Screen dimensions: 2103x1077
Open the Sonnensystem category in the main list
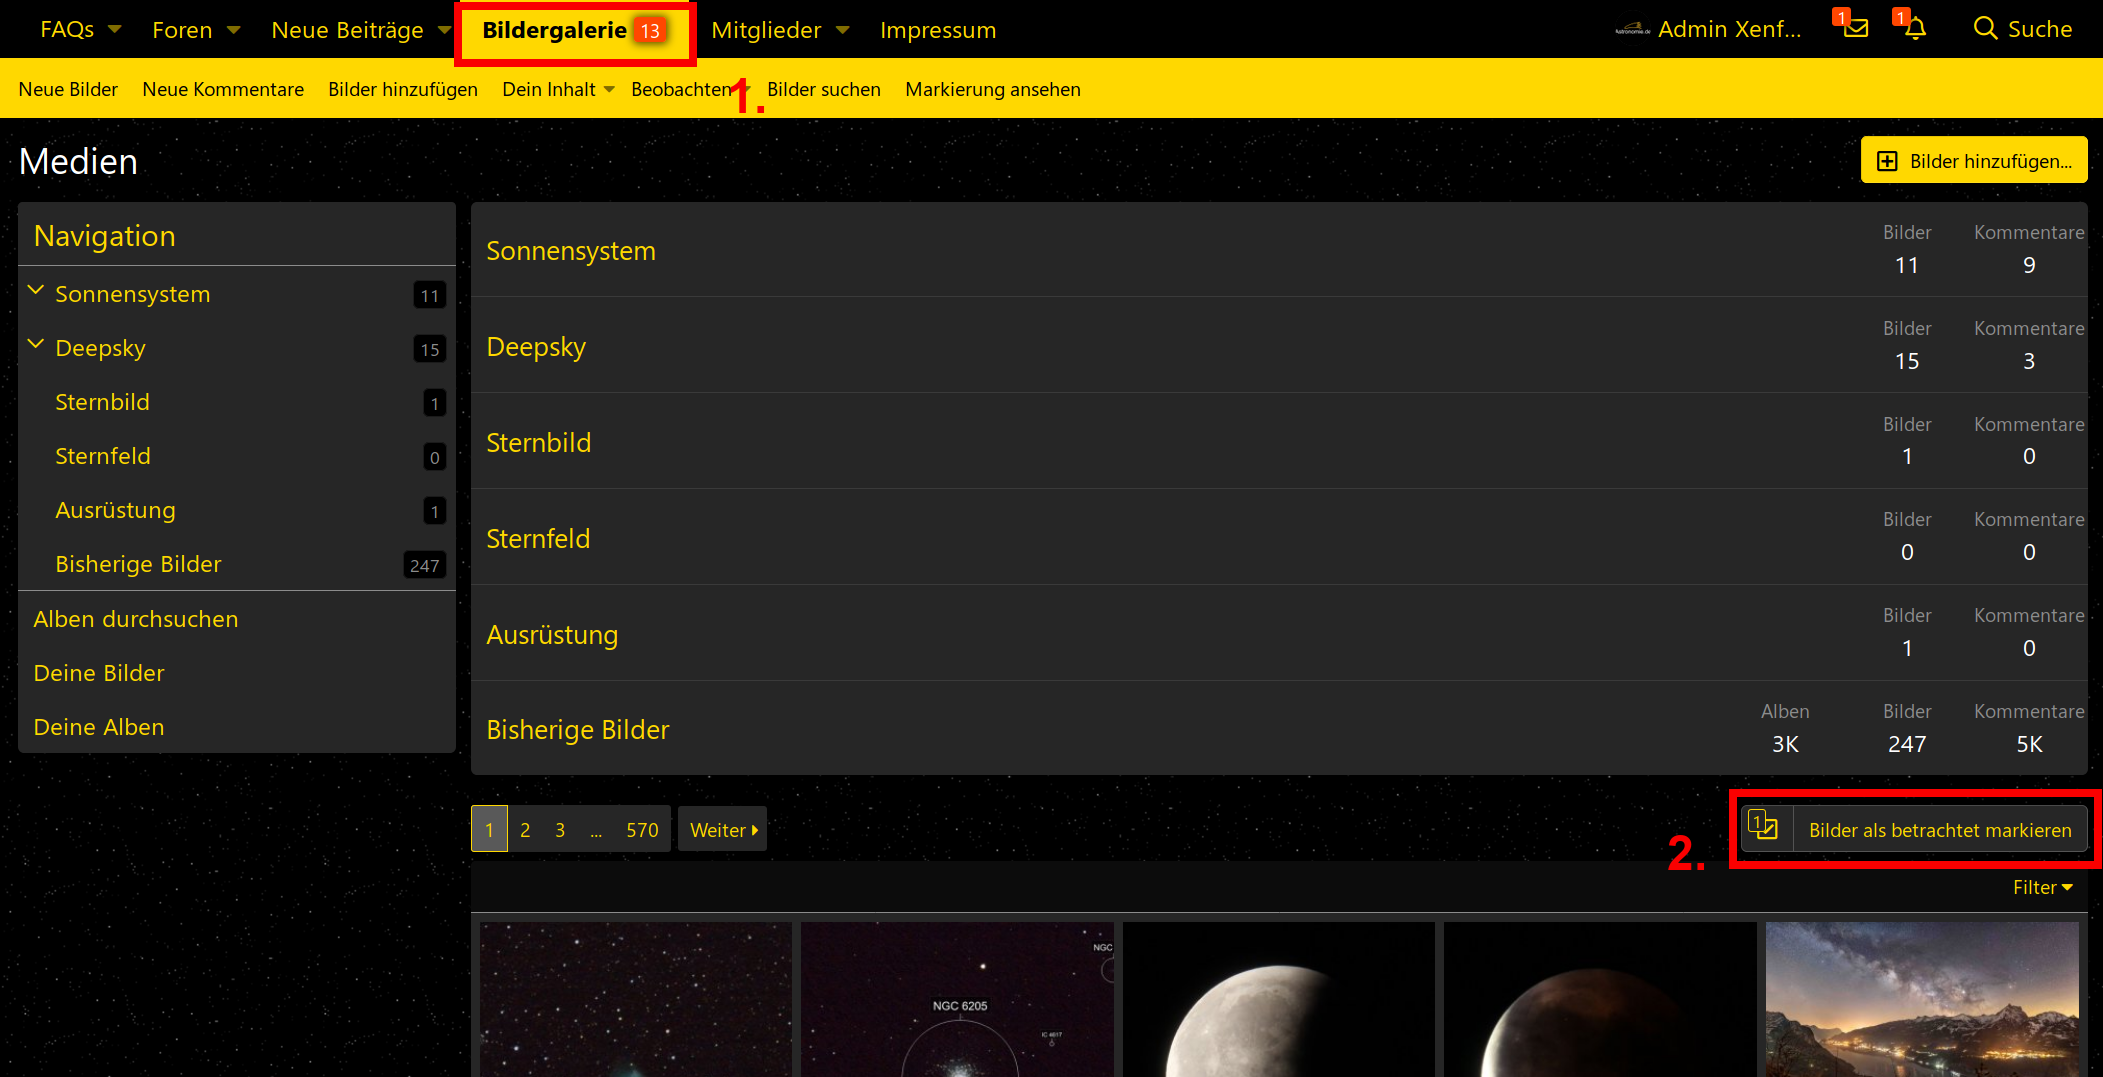[x=571, y=250]
